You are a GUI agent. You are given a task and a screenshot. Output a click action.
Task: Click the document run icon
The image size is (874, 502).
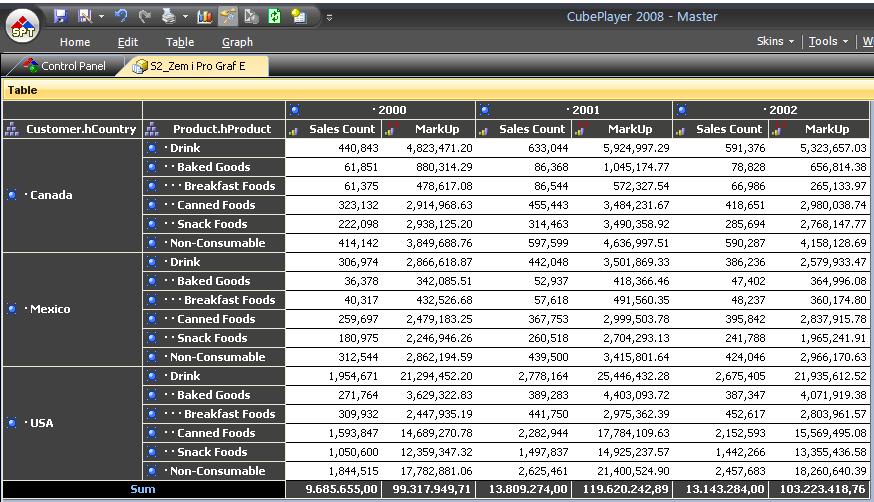(251, 16)
